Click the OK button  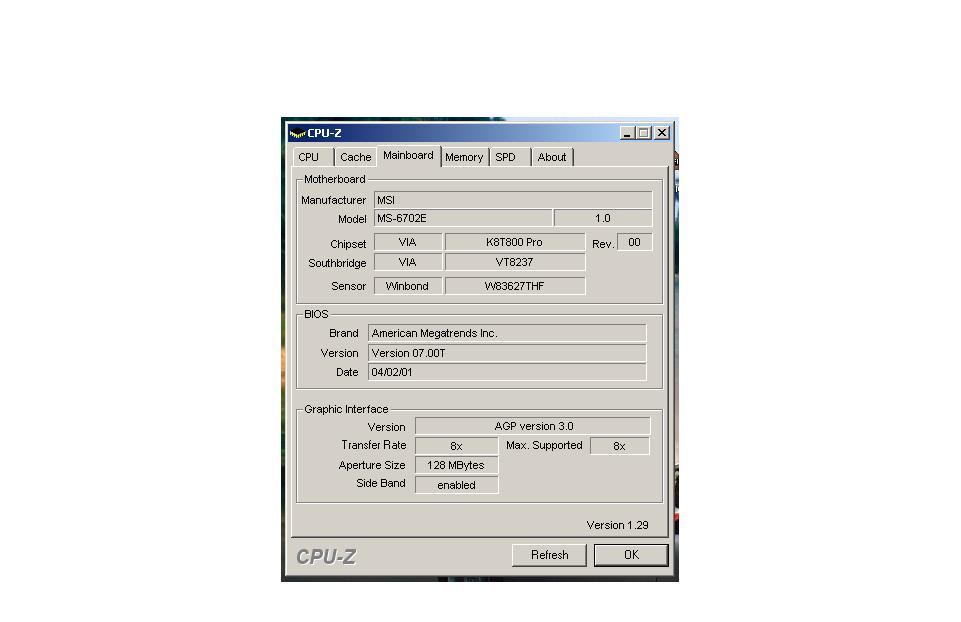pos(631,555)
